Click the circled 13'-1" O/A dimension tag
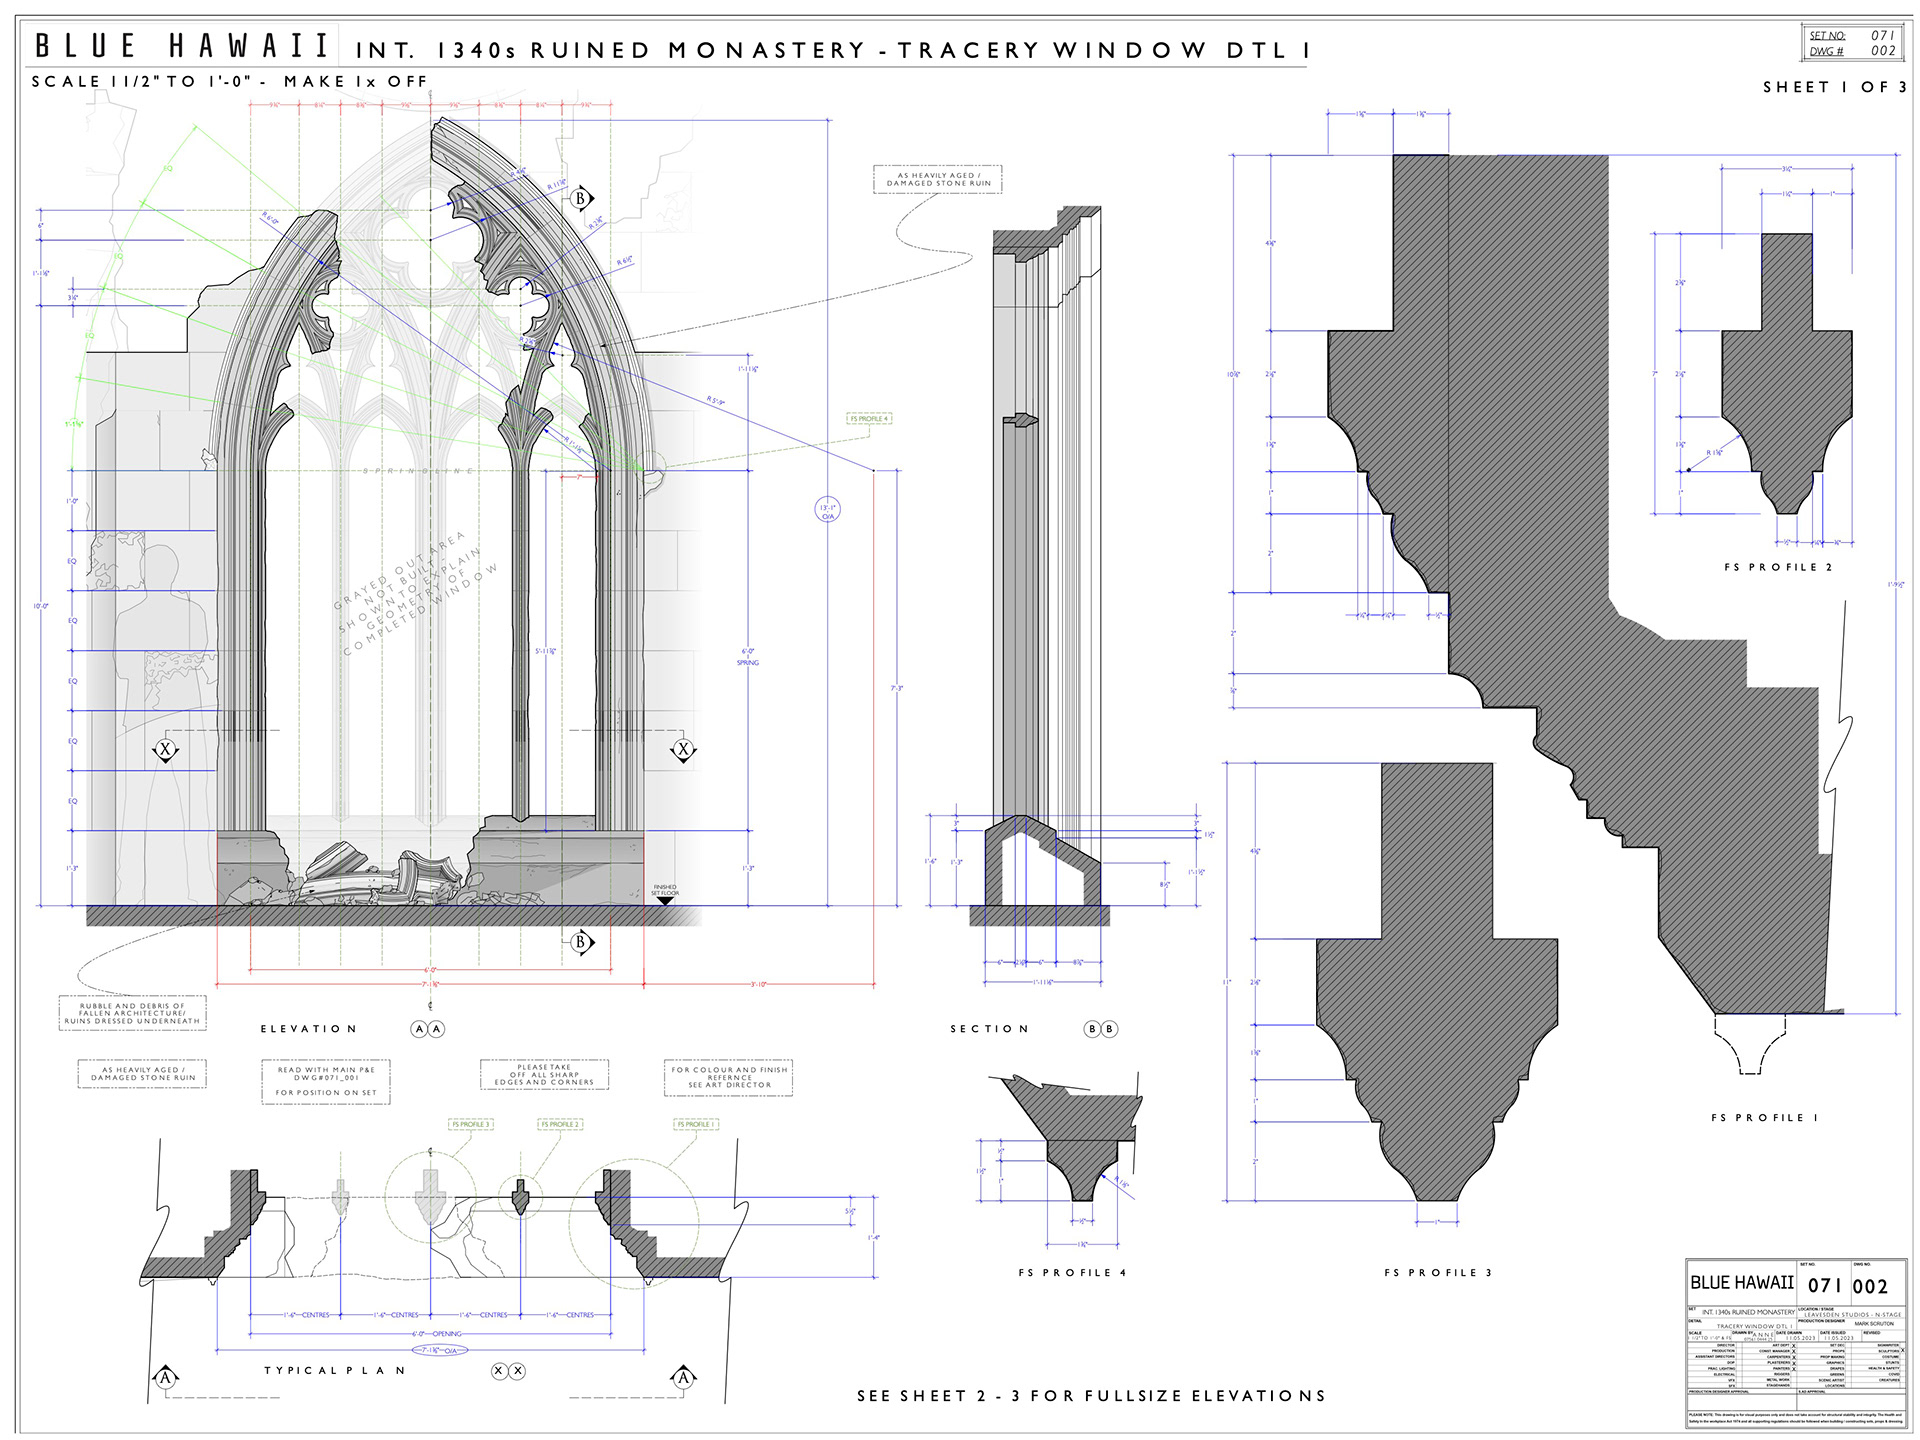The width and height of the screenshot is (1920, 1440). (827, 510)
